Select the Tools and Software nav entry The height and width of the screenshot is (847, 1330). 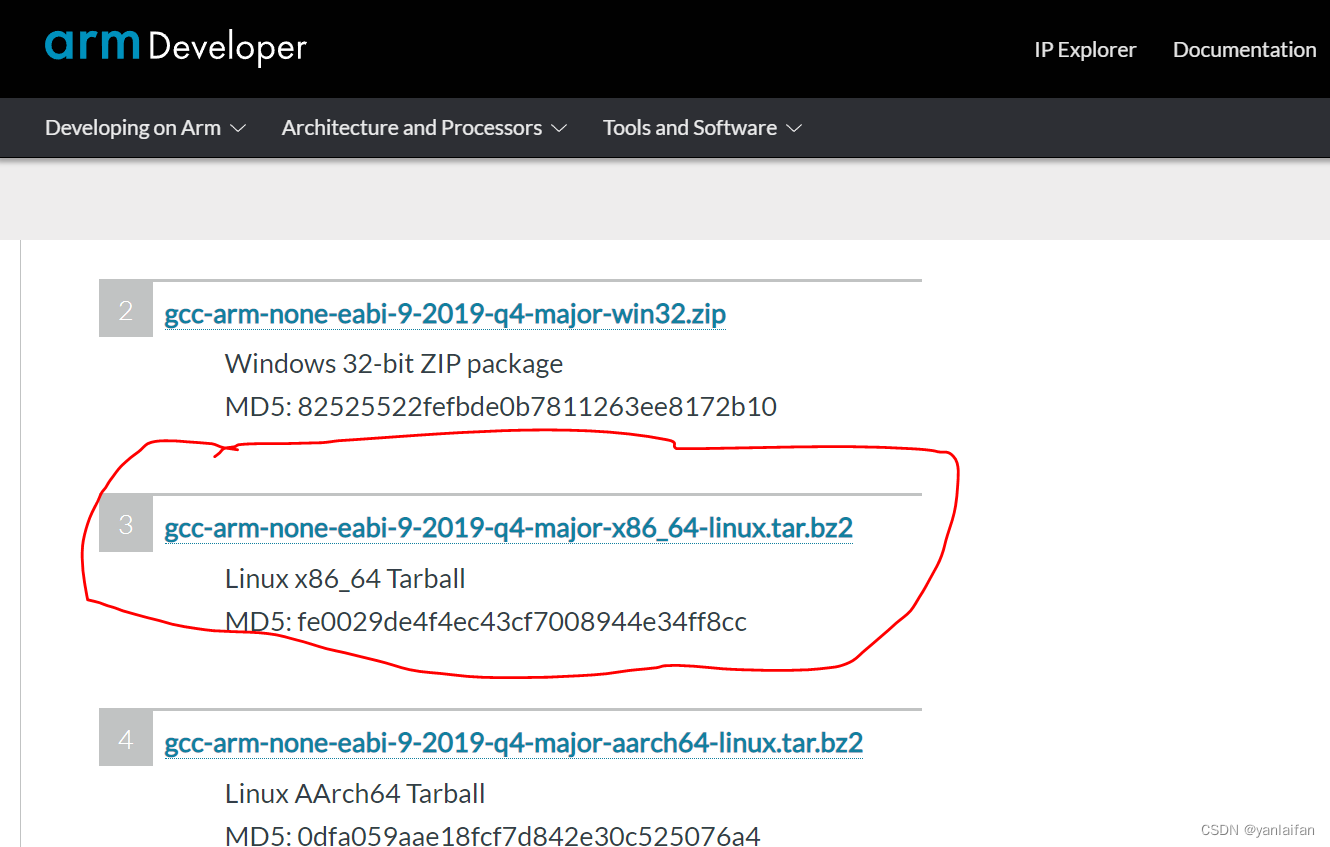[702, 127]
